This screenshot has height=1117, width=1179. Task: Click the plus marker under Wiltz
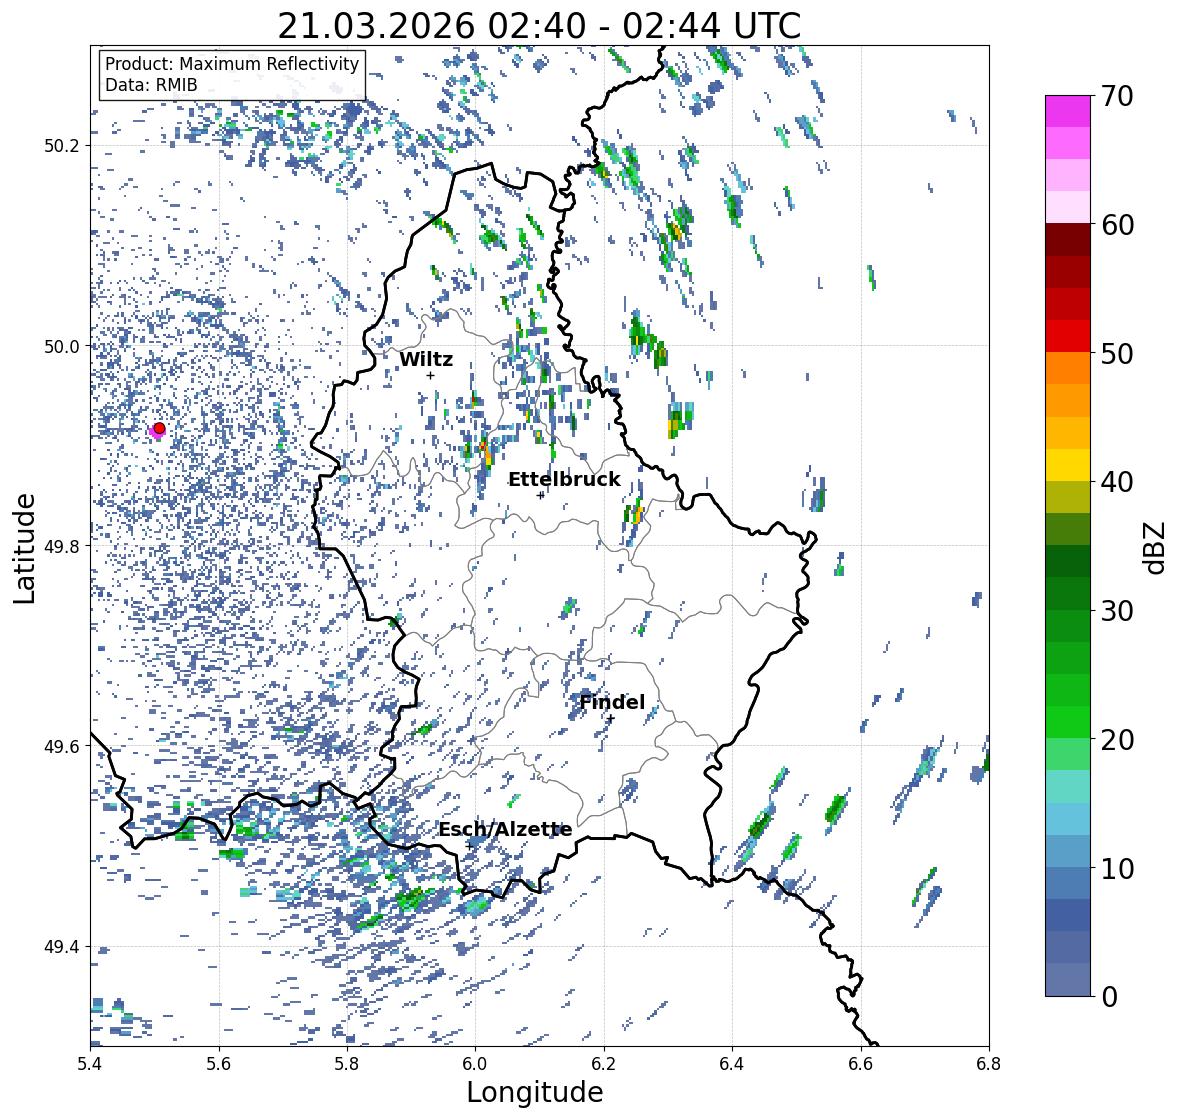(x=430, y=375)
